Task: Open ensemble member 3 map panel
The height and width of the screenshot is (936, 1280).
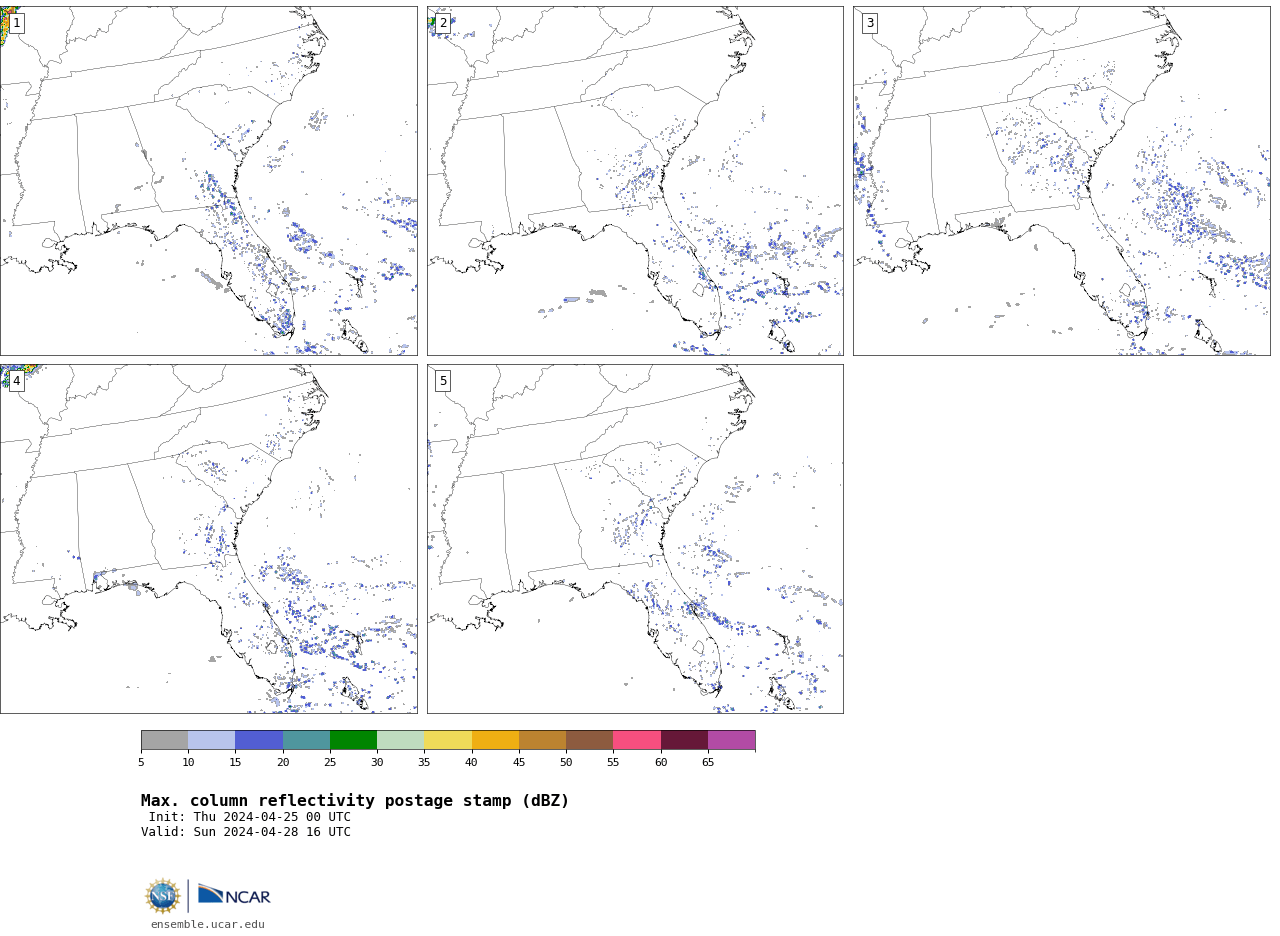Action: pos(1061,181)
